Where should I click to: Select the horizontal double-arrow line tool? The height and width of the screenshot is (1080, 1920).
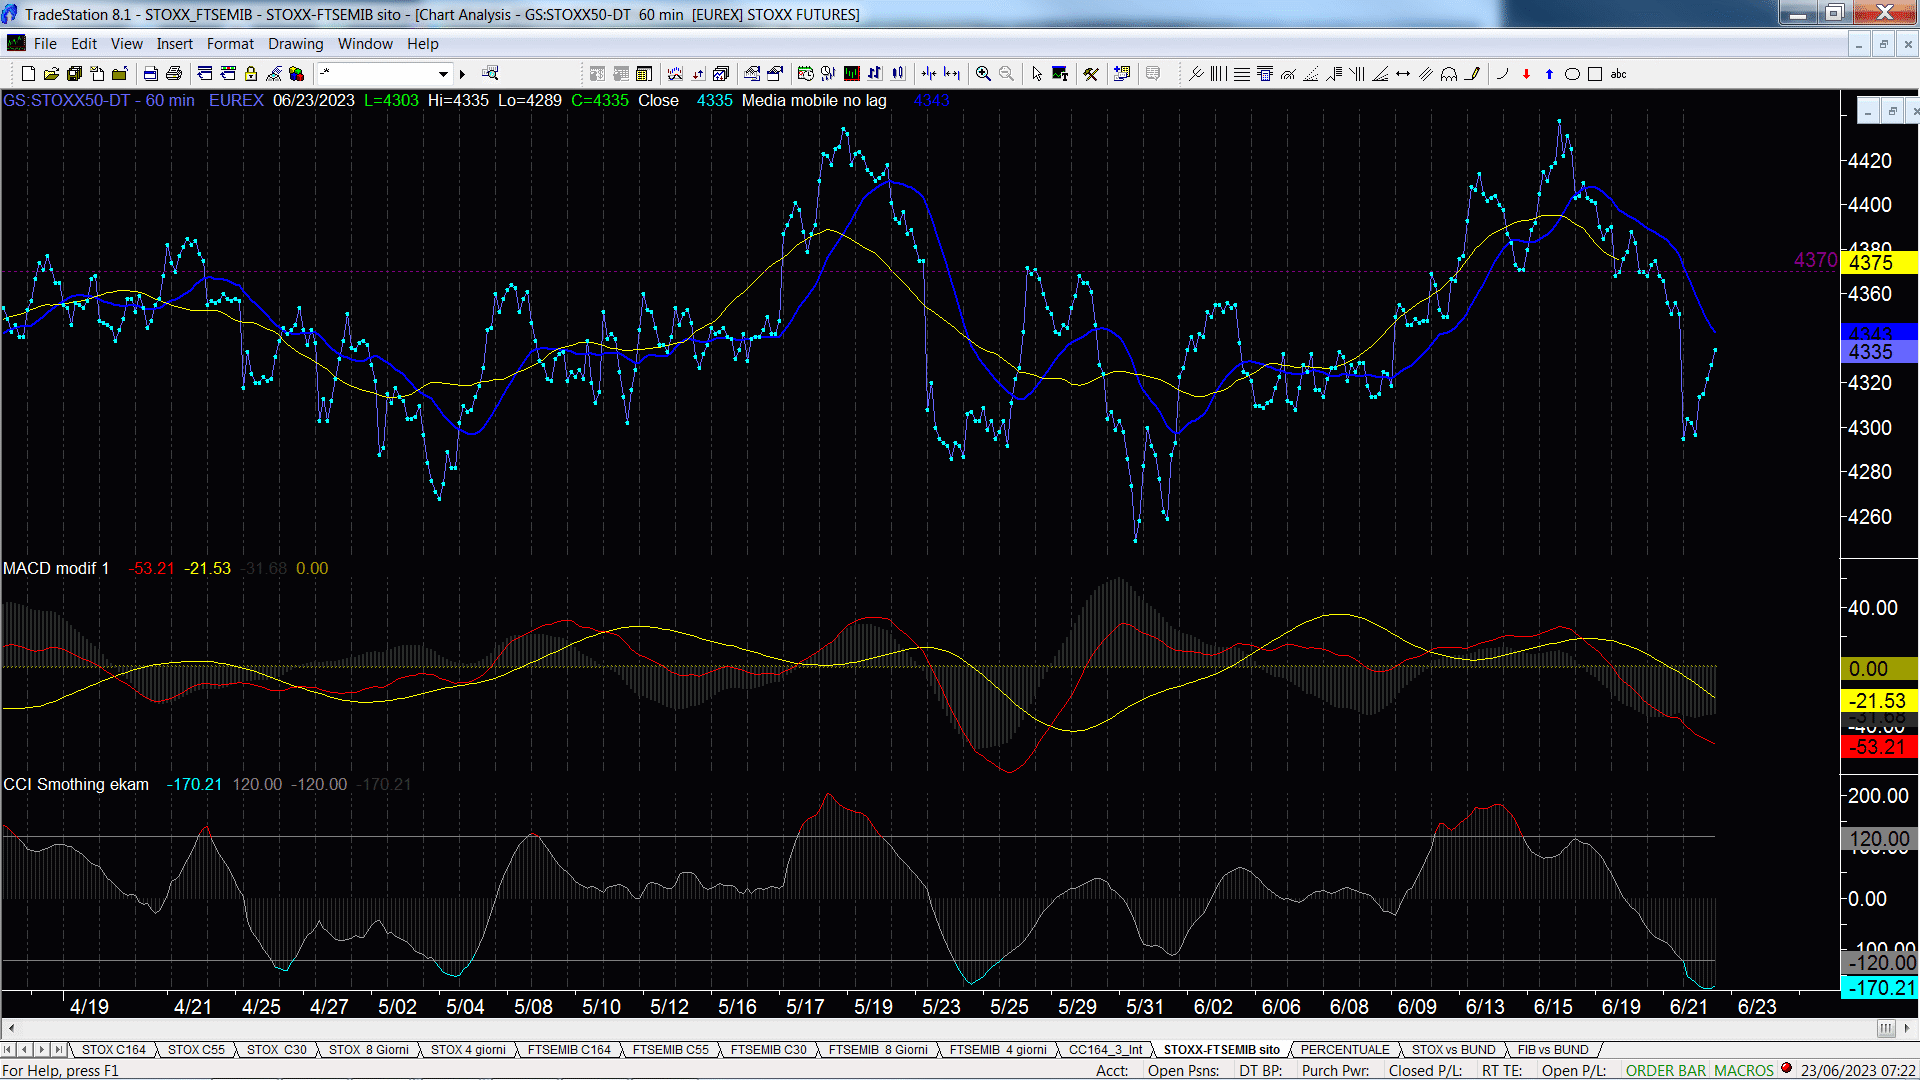coord(1403,74)
